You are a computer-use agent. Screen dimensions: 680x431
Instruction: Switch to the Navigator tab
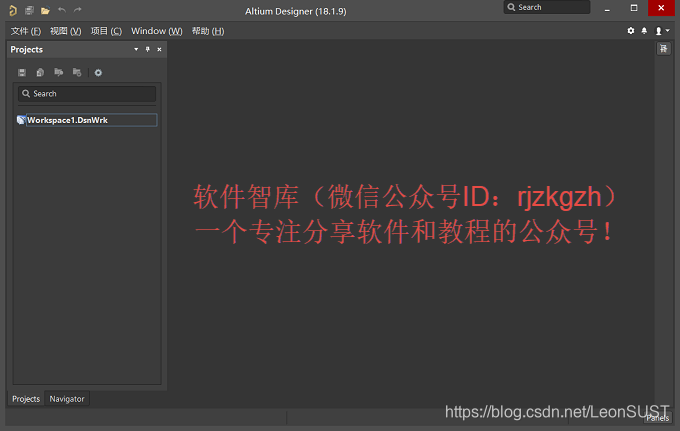[67, 399]
